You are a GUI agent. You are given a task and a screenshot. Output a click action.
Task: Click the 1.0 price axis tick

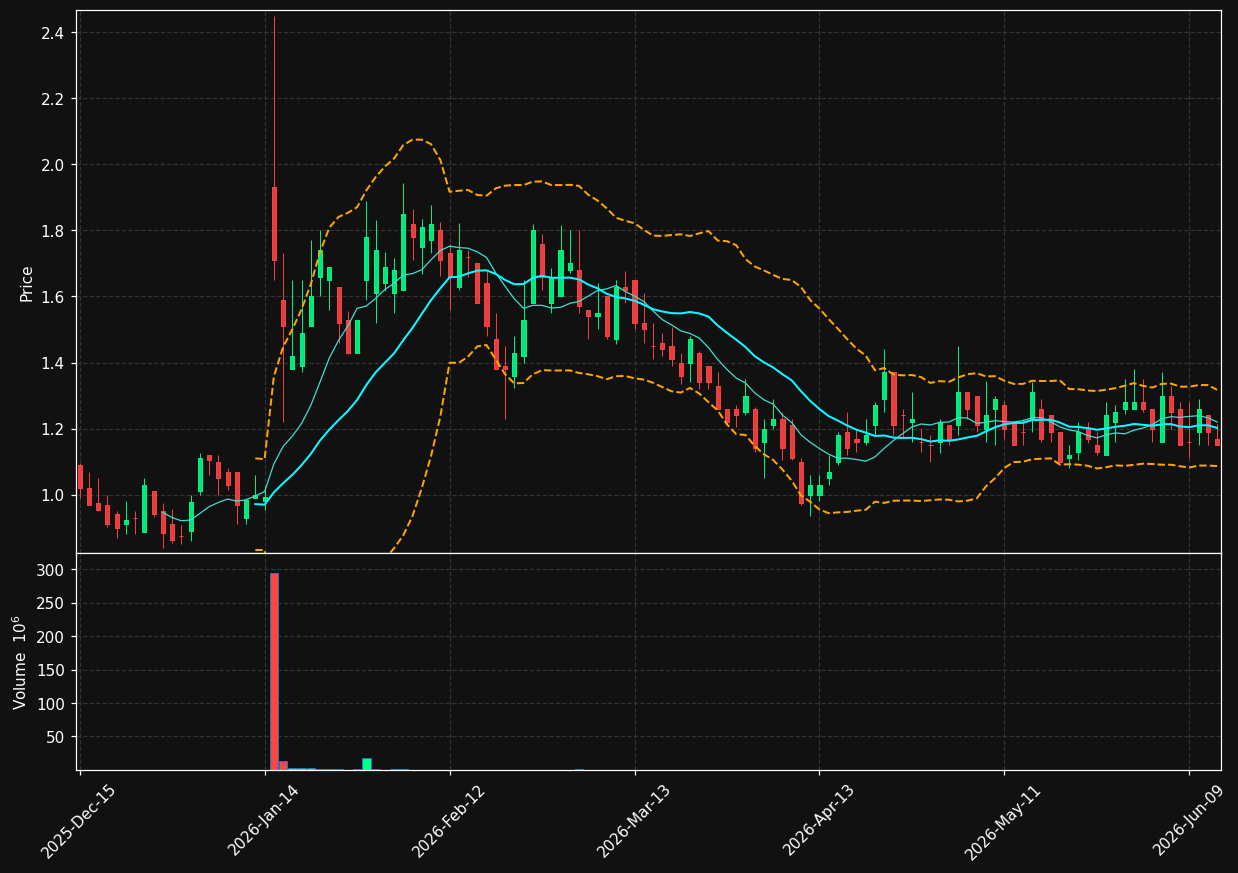(x=52, y=495)
